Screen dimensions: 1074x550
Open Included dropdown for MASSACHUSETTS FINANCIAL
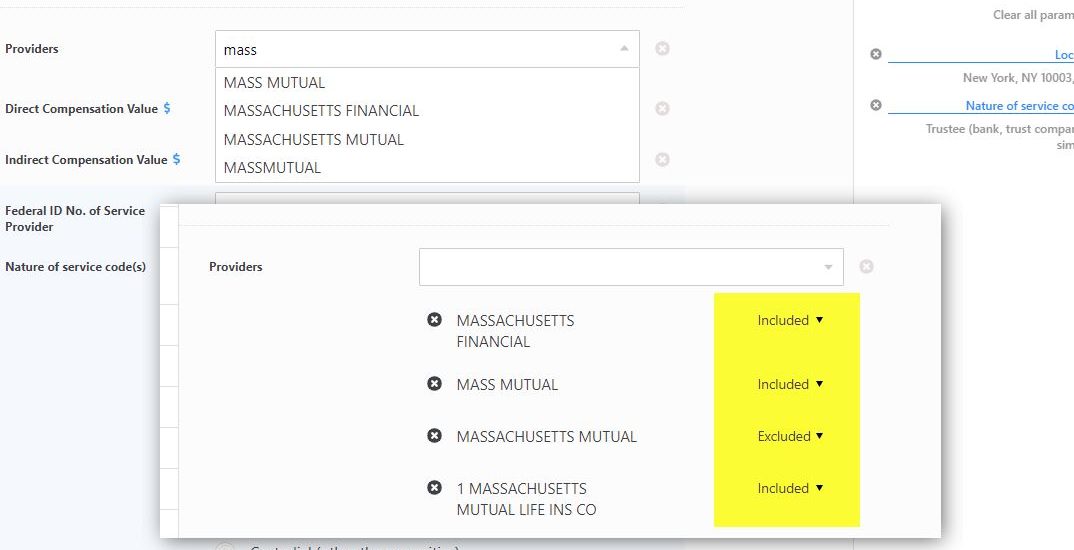[790, 321]
